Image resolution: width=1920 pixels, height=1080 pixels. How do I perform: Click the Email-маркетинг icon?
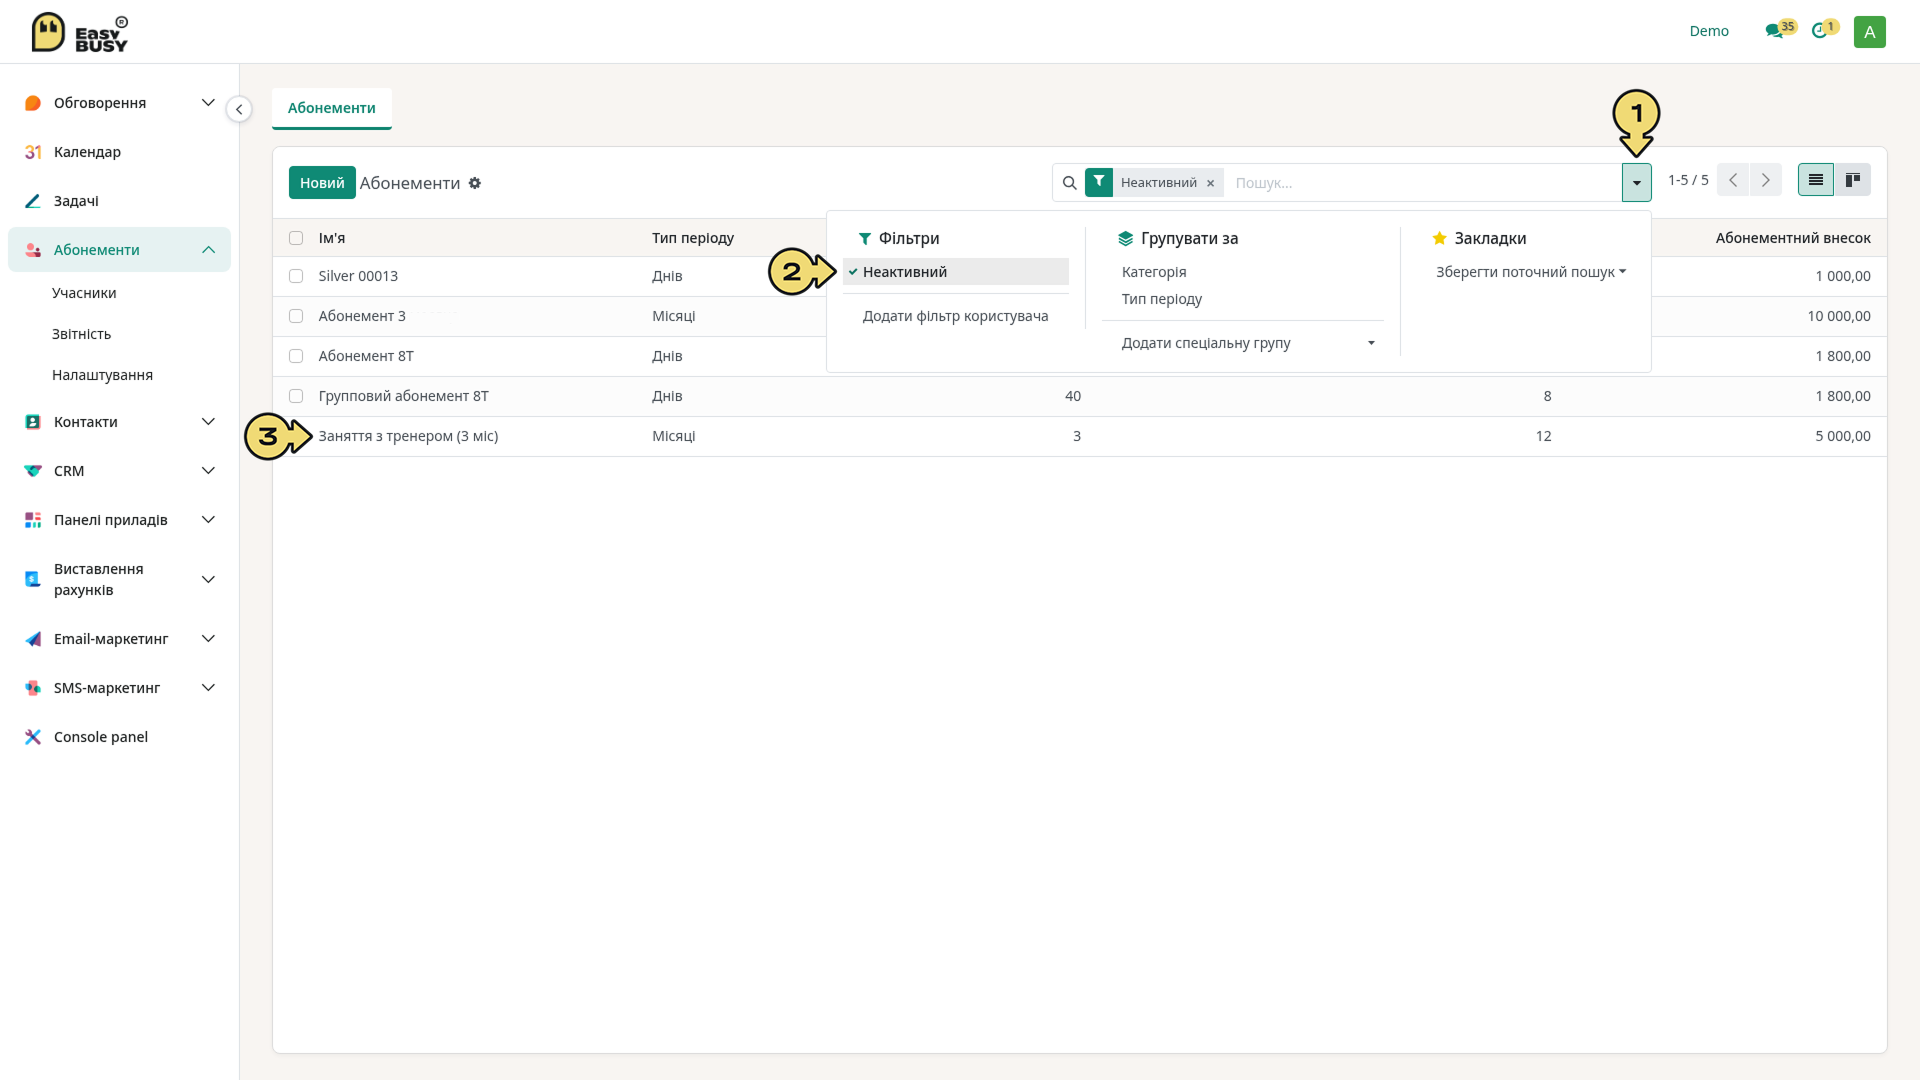click(x=33, y=639)
